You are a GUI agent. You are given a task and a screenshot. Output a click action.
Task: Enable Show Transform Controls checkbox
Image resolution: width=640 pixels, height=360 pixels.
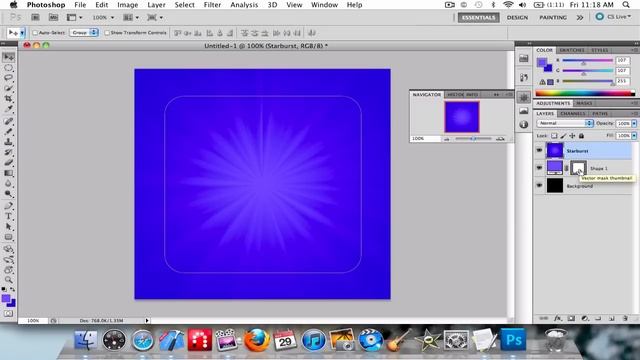tap(107, 33)
